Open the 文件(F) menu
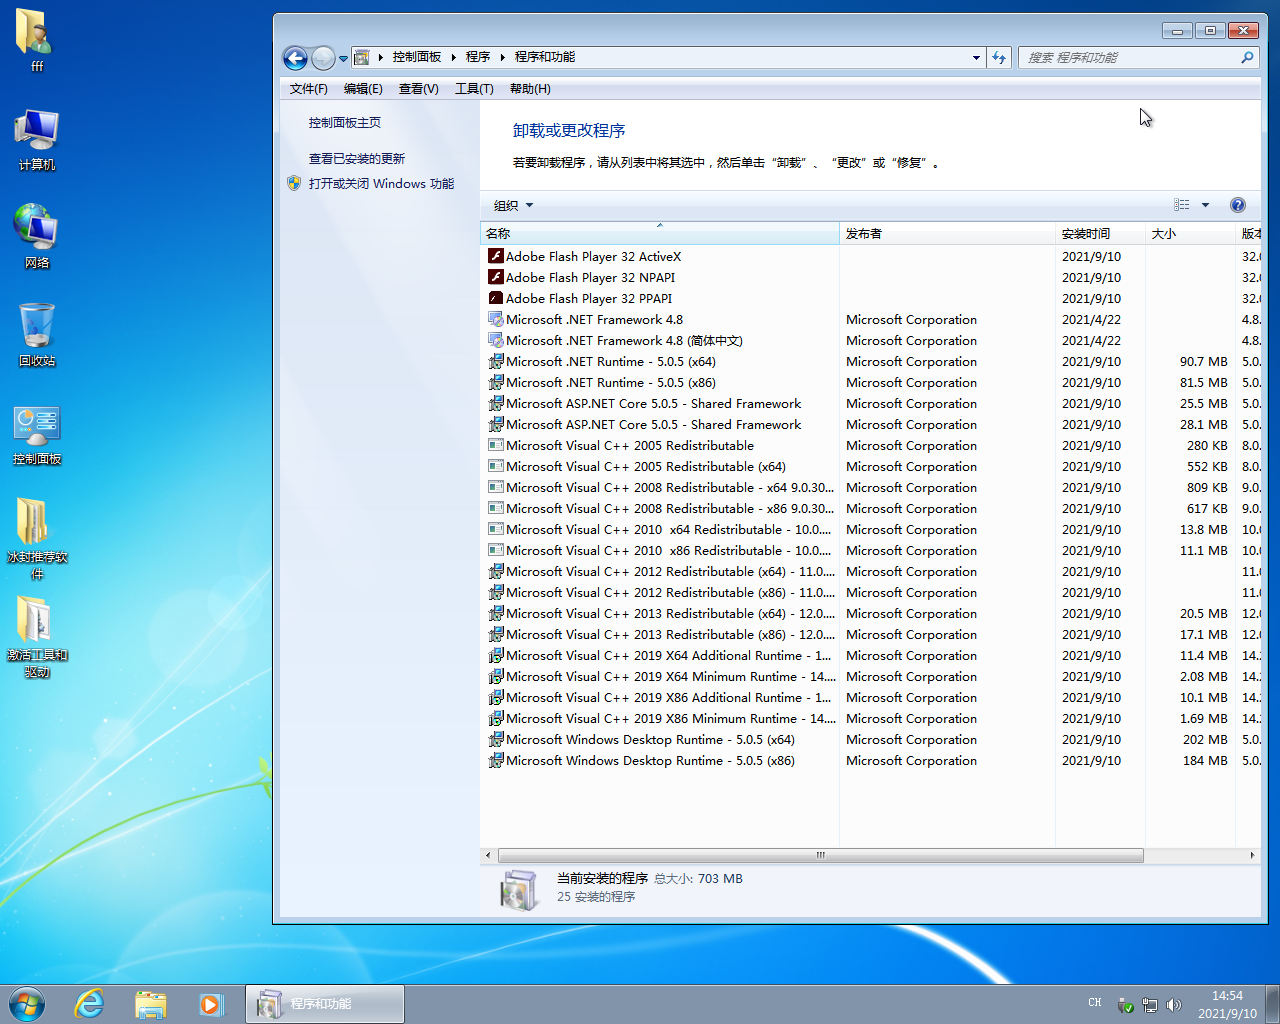Image resolution: width=1280 pixels, height=1024 pixels. point(308,89)
